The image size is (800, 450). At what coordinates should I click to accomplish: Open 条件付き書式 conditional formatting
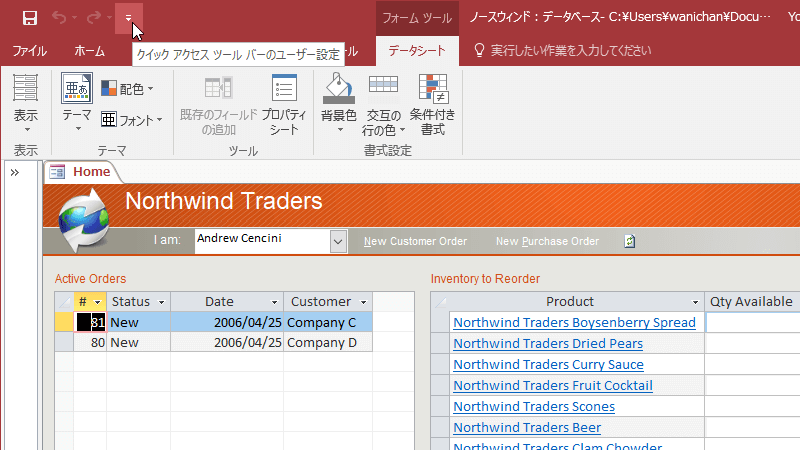tap(433, 105)
